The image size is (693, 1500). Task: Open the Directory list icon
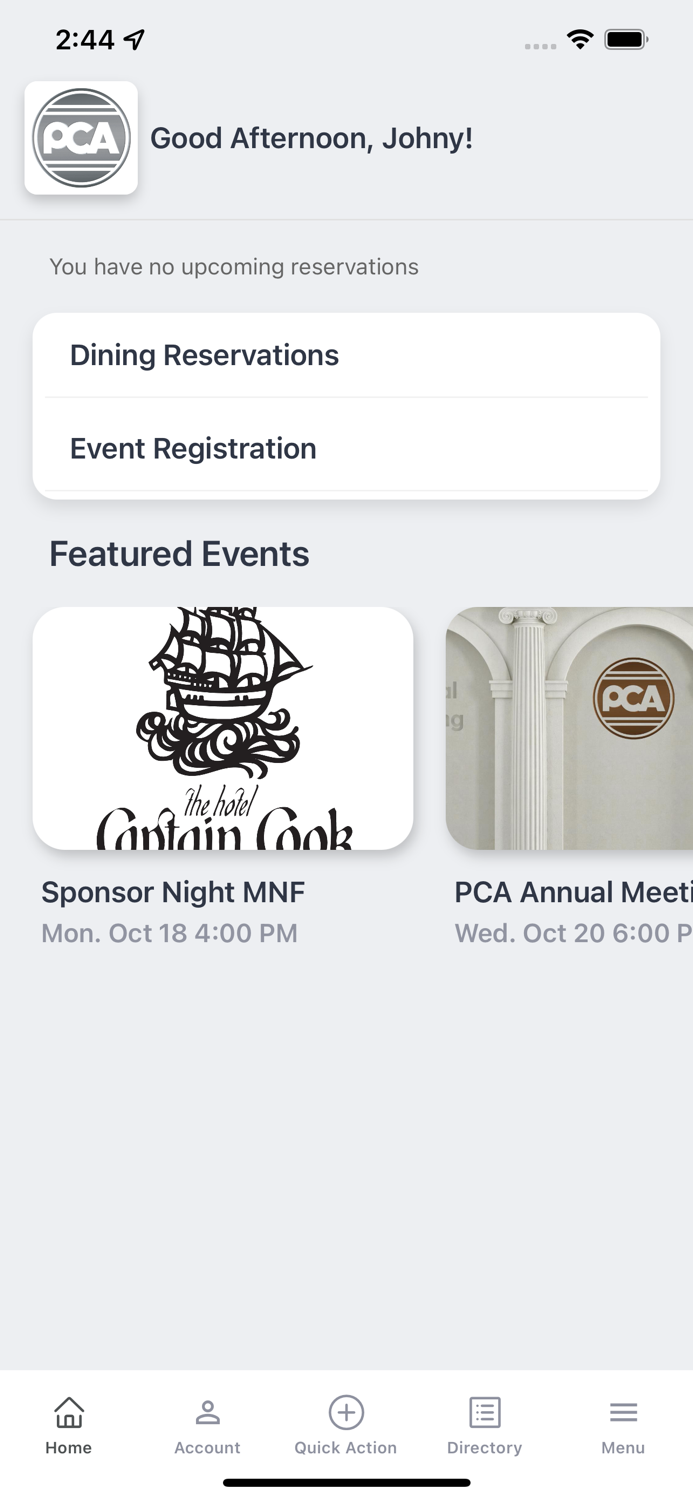[484, 1411]
